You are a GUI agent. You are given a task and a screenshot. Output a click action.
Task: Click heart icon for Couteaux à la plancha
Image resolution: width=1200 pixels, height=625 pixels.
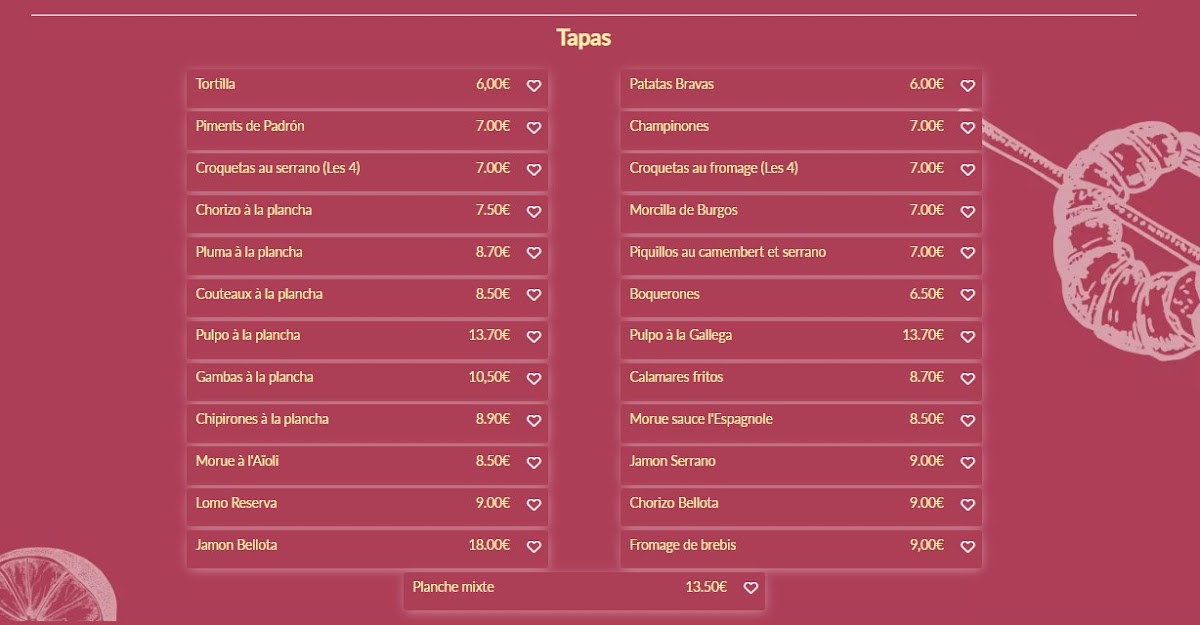(x=534, y=296)
